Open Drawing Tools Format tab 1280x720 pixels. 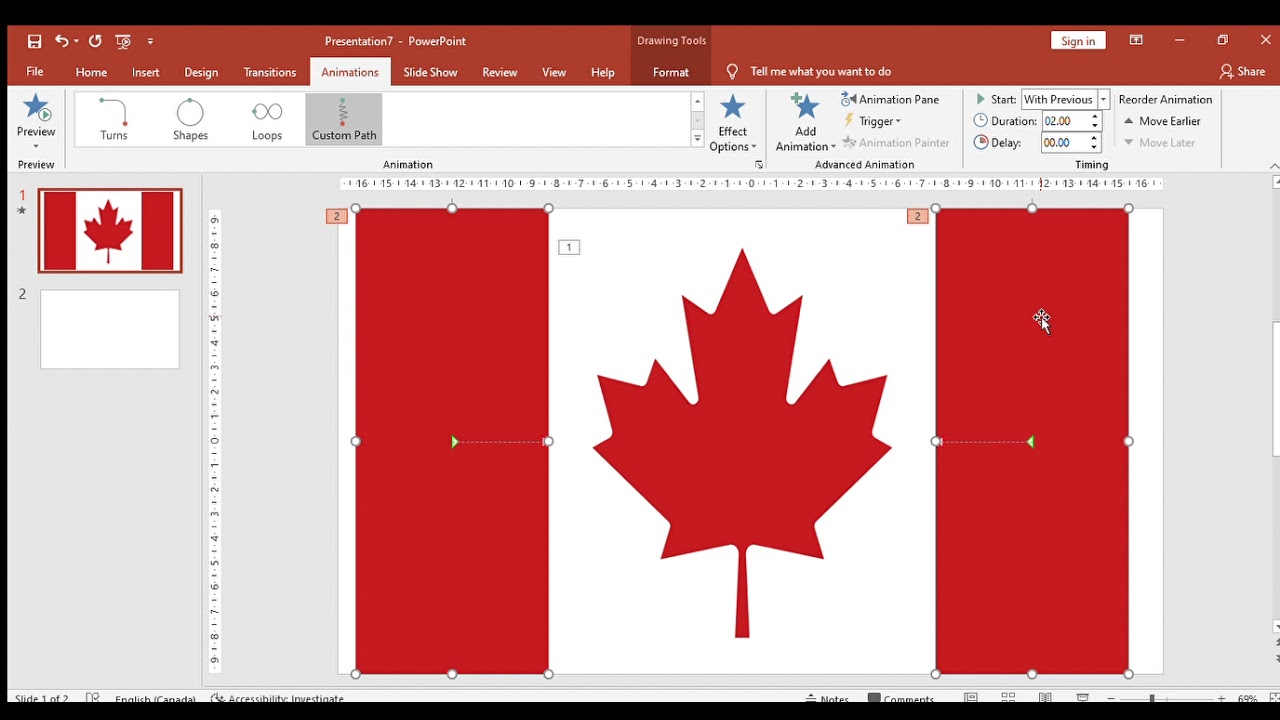coord(671,72)
